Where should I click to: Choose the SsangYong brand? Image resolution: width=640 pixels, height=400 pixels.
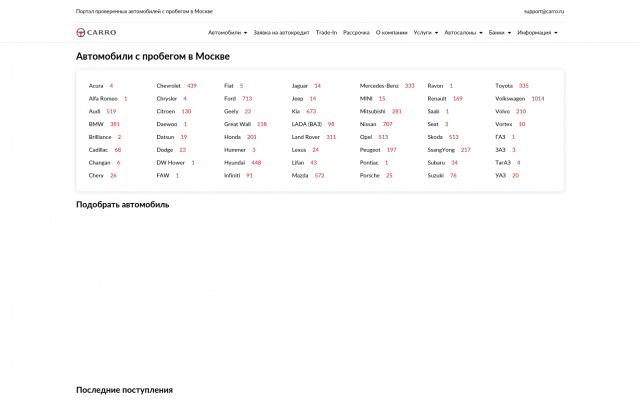pos(441,150)
